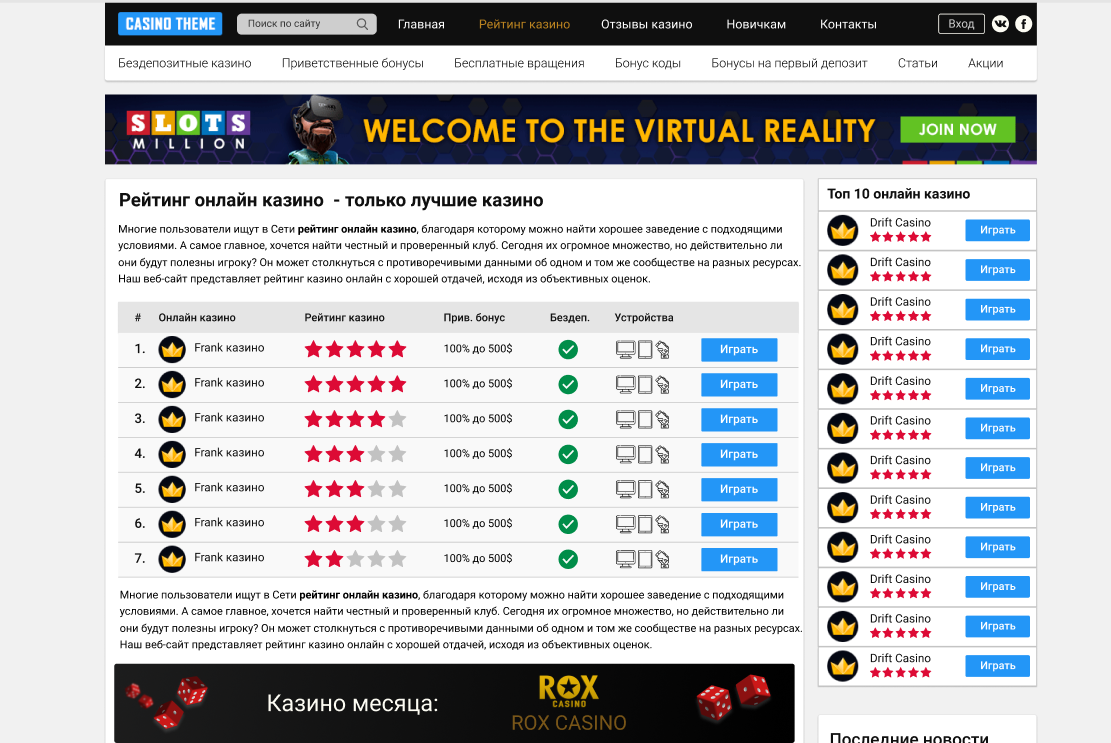Click the crown logo in table row 7

point(171,559)
